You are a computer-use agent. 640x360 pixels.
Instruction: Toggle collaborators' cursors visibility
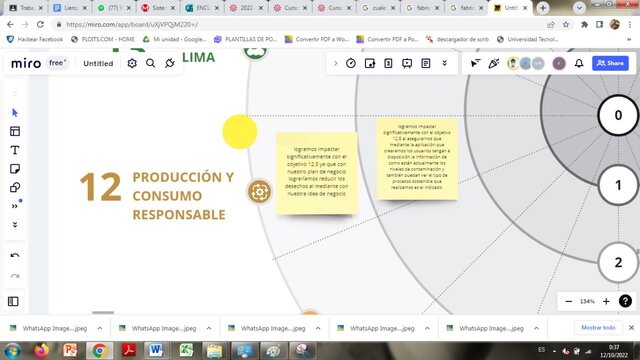475,63
